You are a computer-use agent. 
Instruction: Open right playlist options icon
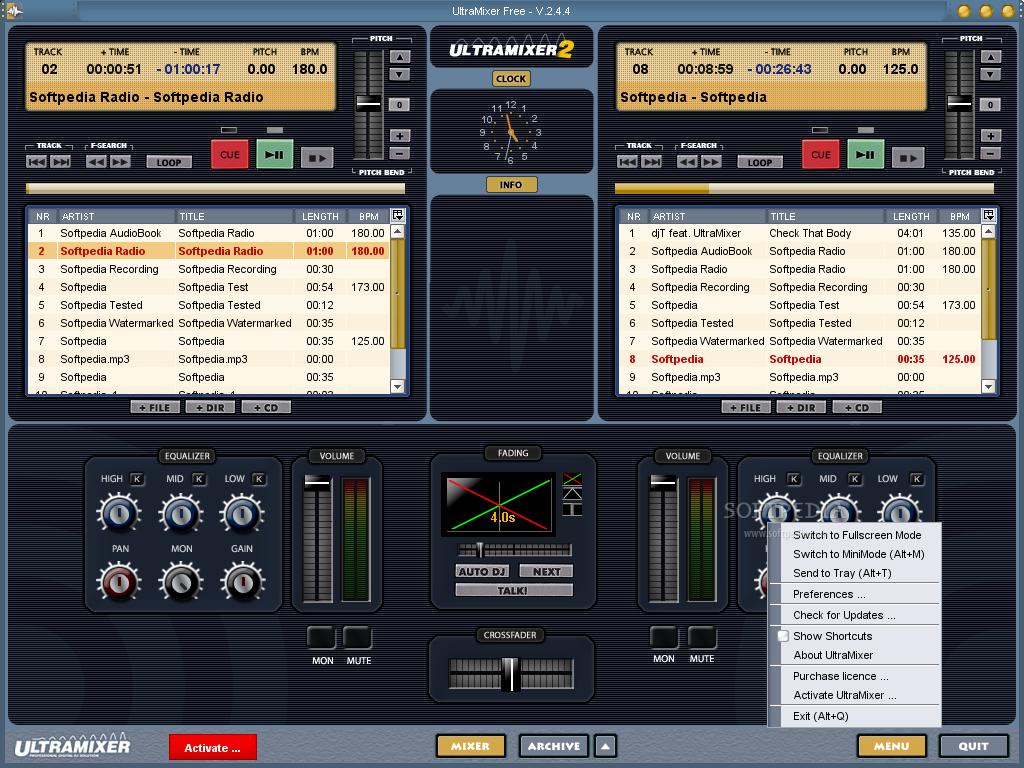pyautogui.click(x=989, y=215)
